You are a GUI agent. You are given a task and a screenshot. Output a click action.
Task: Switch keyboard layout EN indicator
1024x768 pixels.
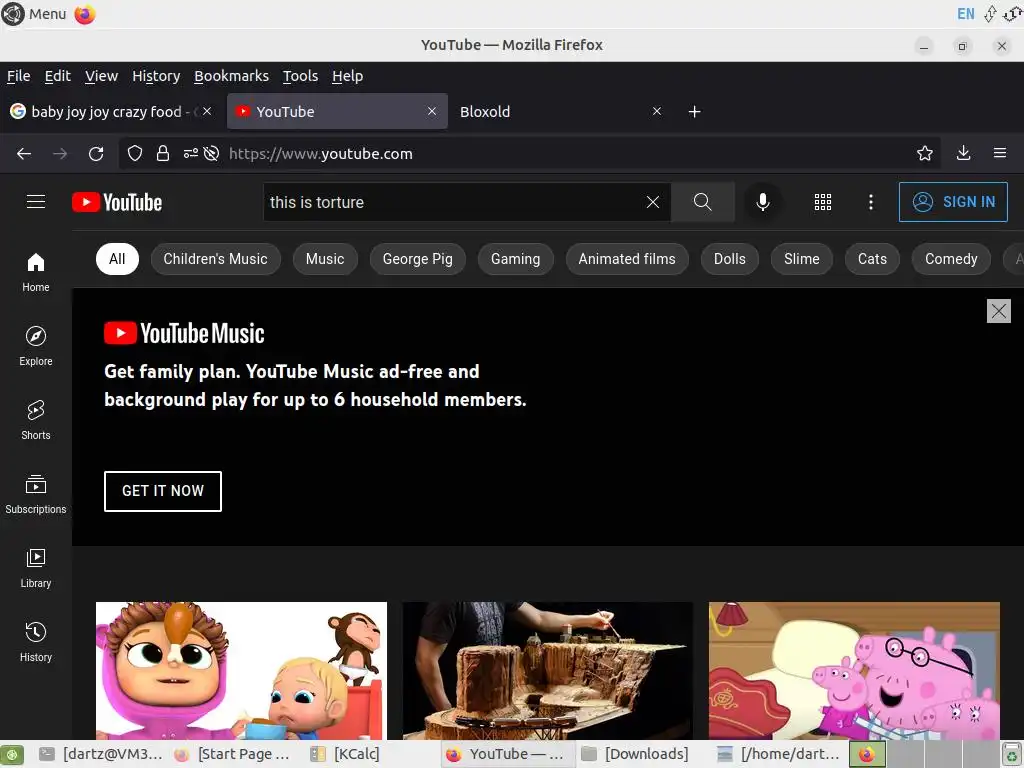[965, 14]
